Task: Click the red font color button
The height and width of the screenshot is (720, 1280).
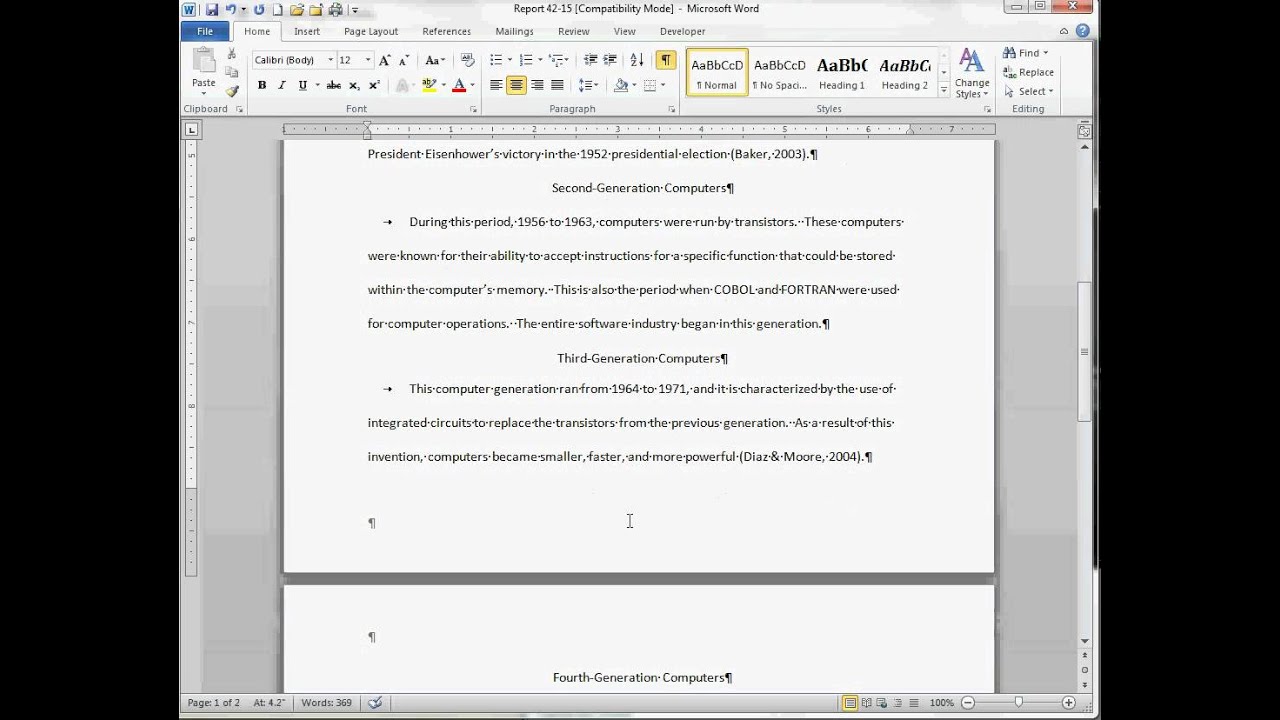Action: point(459,85)
